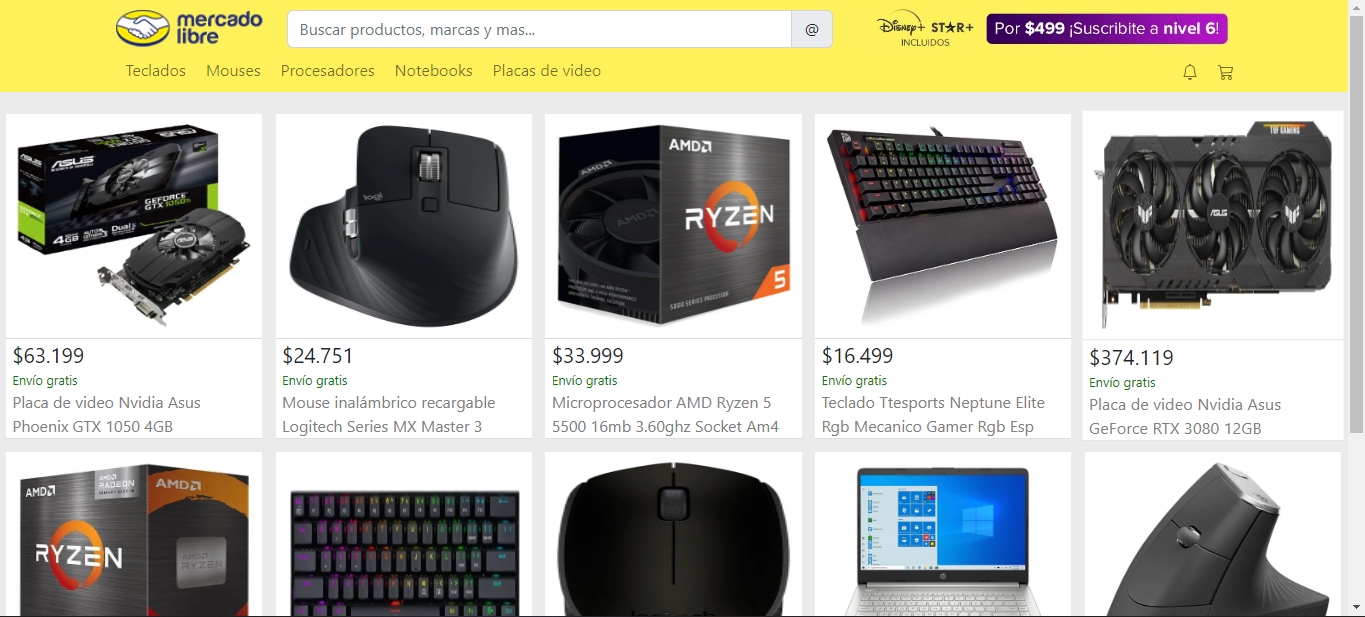Viewport: 1365px width, 617px height.
Task: Go to the Notebooks category
Action: click(433, 71)
